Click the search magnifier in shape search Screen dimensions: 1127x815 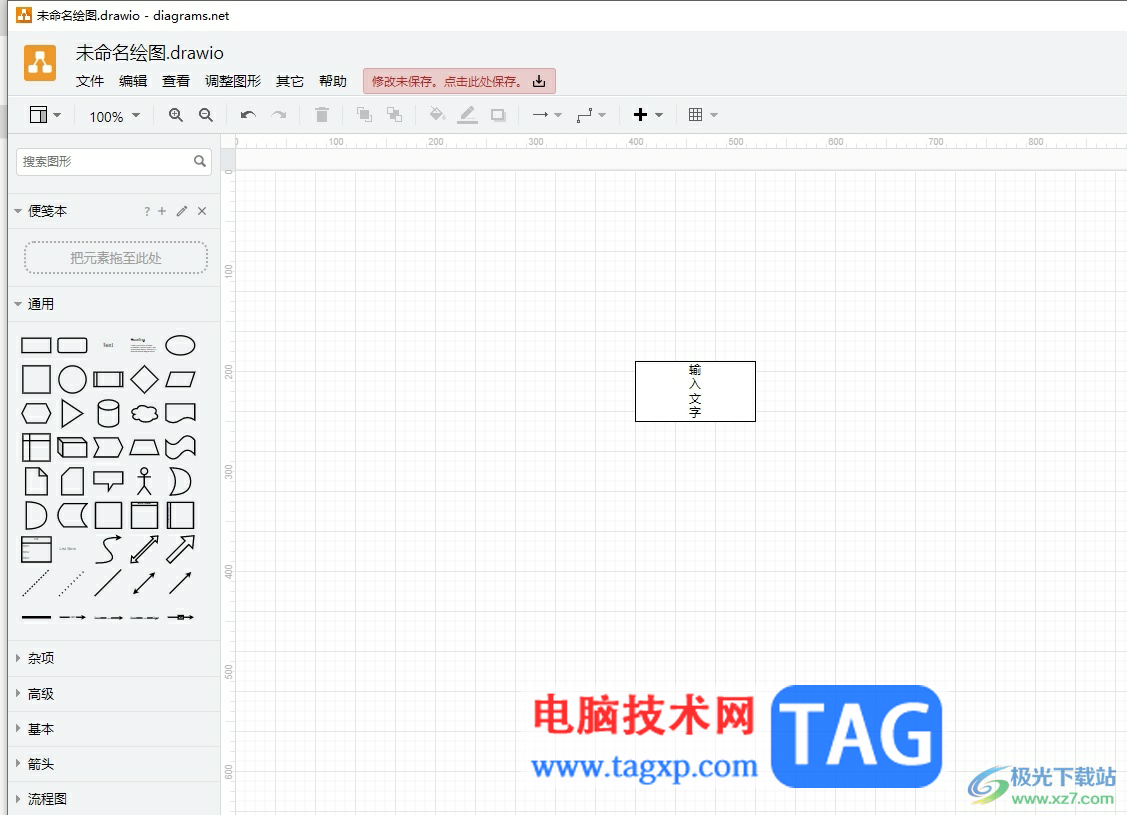click(x=200, y=162)
